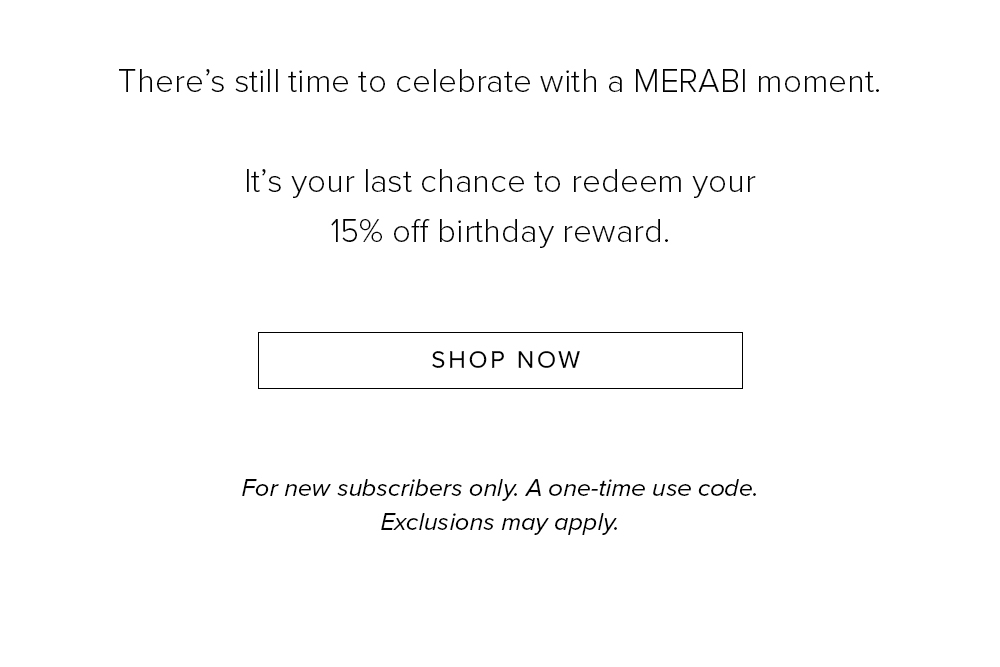
Task: Select the headline about celebrating a moment
Action: click(x=500, y=82)
